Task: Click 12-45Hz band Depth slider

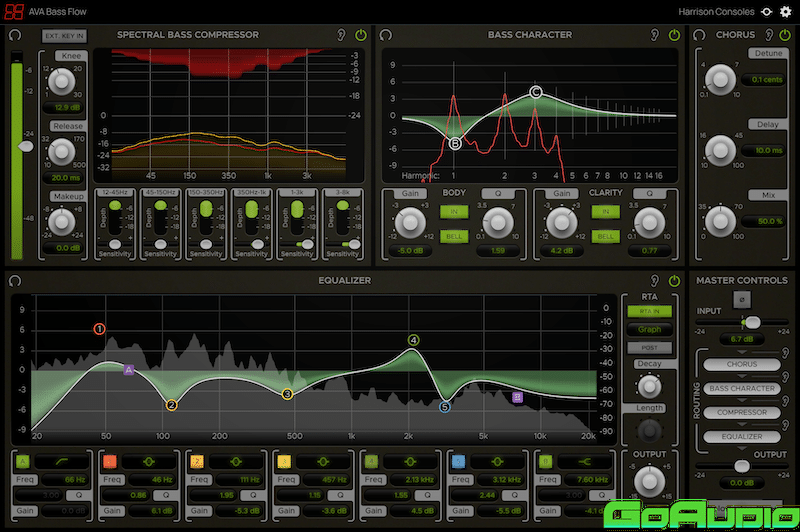Action: (115, 218)
